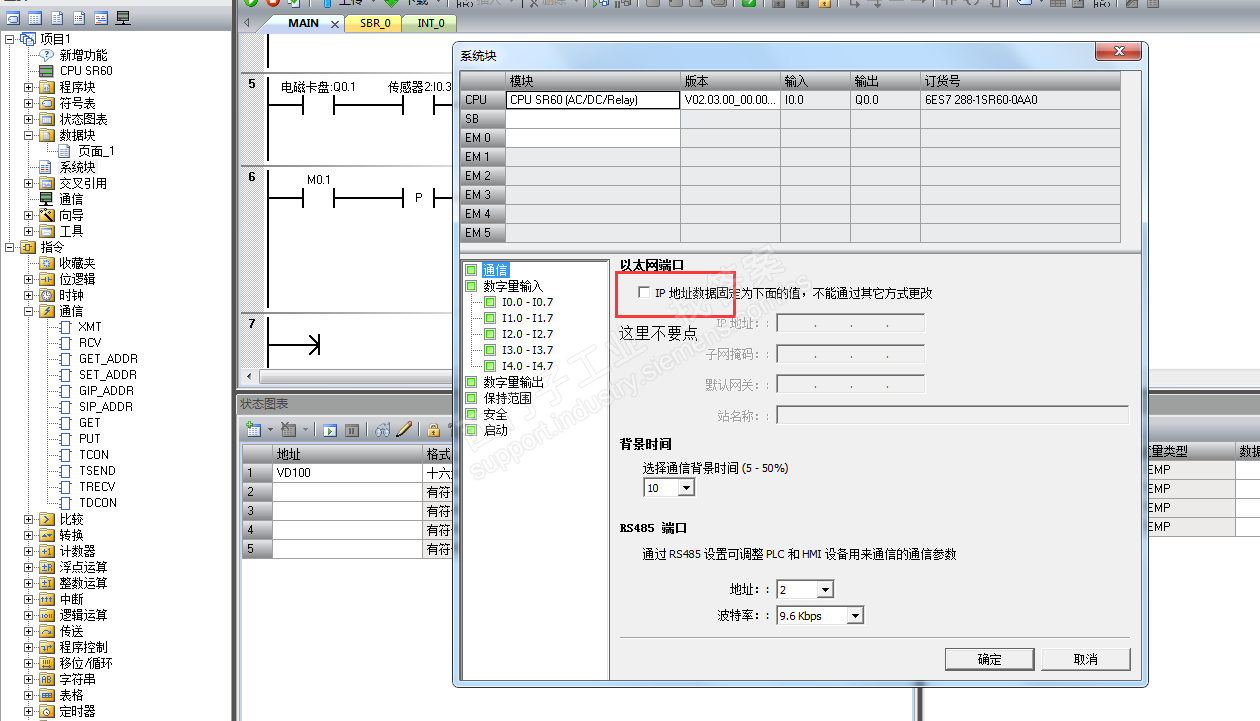
Task: Open RS485 地址 dropdown
Action: pyautogui.click(x=825, y=590)
